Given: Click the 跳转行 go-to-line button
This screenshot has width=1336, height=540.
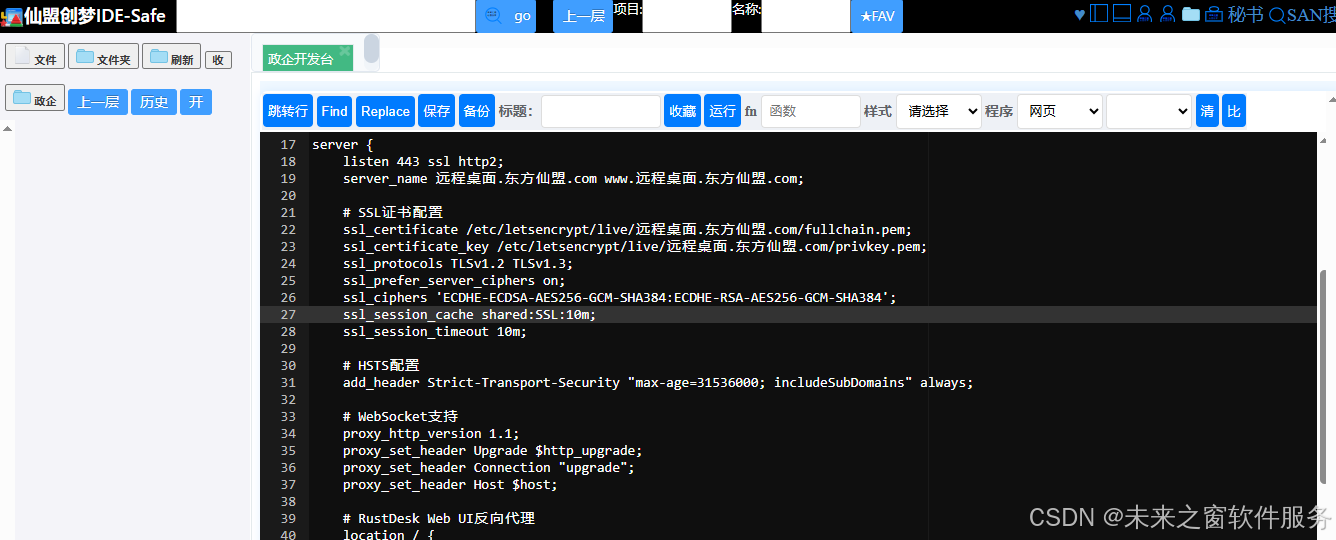Looking at the screenshot, I should (288, 111).
